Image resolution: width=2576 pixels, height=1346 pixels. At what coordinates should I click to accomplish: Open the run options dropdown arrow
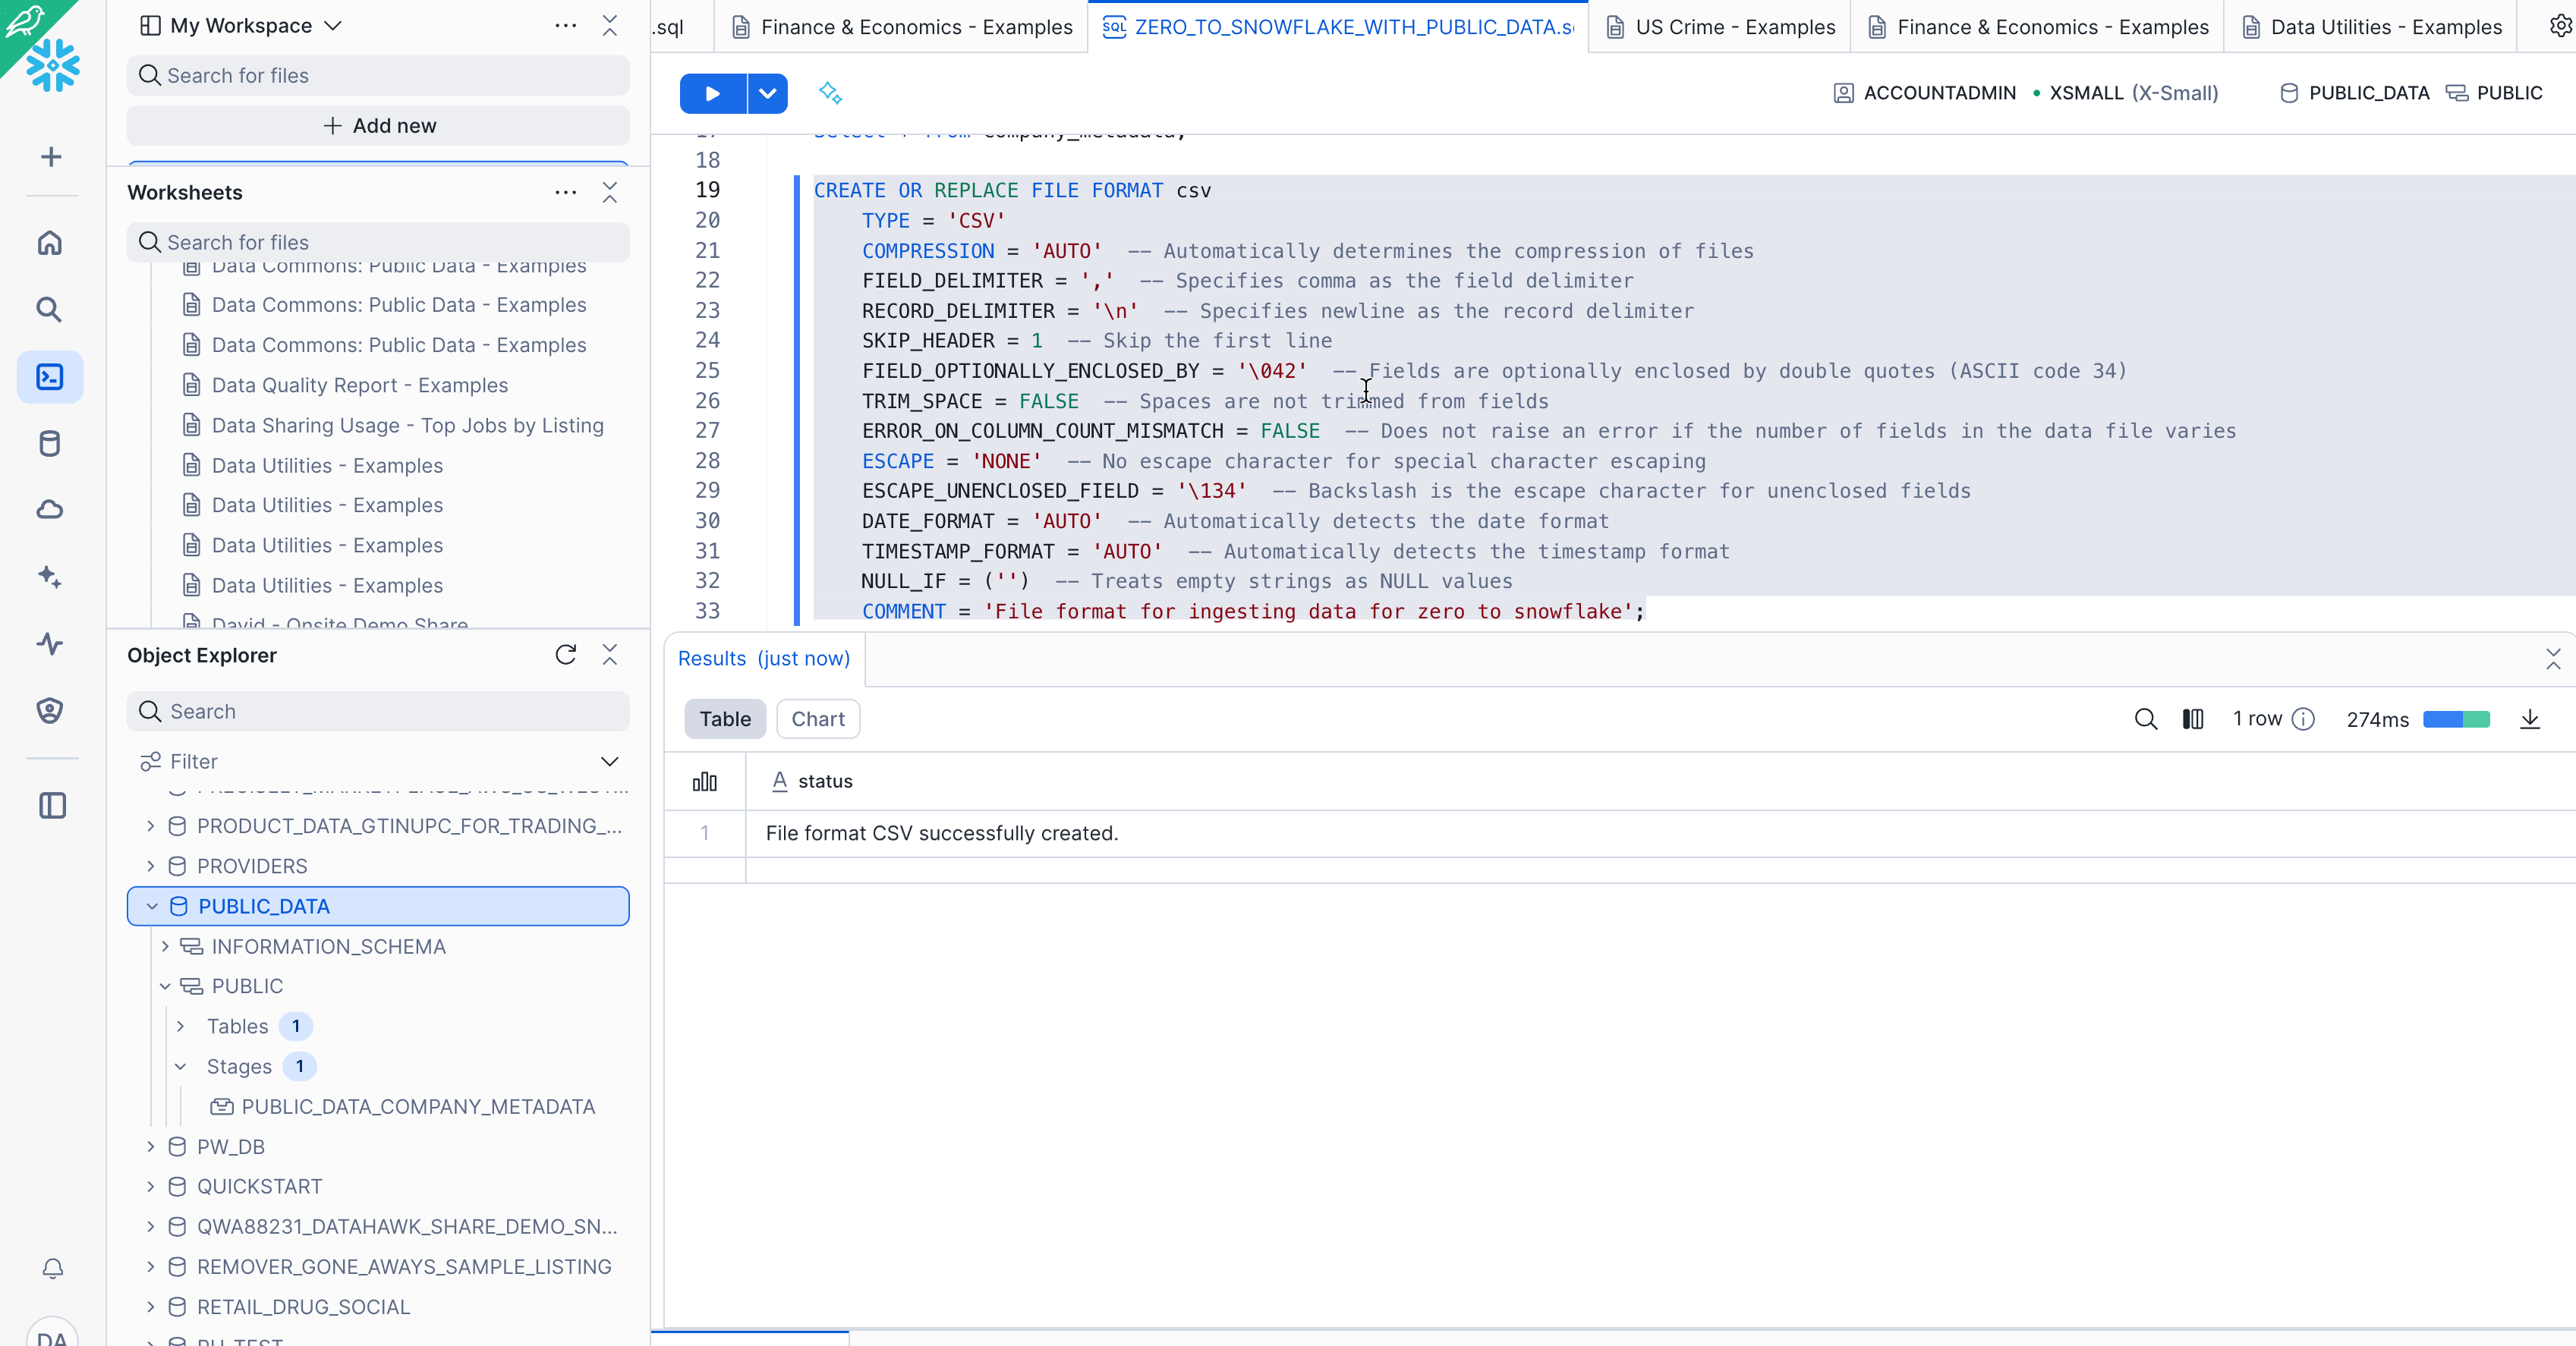(767, 93)
